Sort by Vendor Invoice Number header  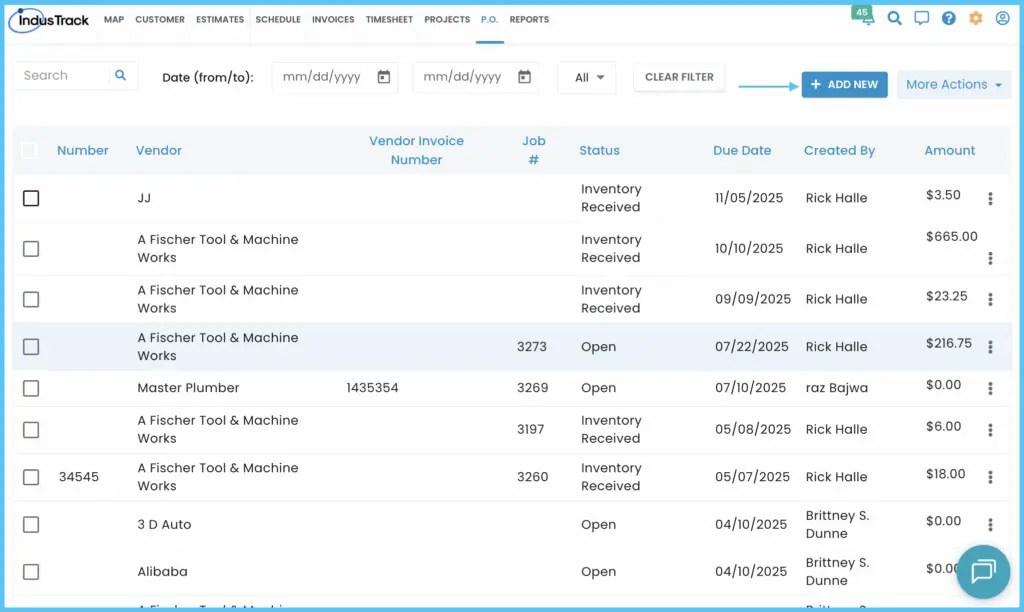tap(417, 150)
